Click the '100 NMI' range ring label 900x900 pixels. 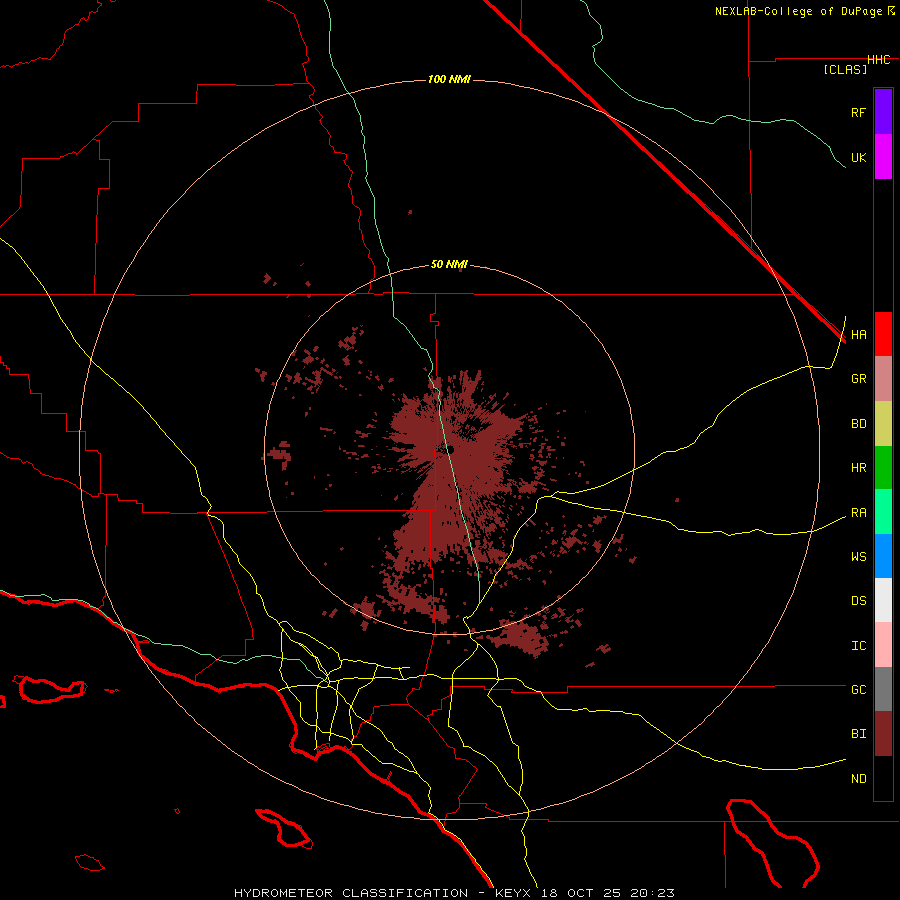coord(449,79)
